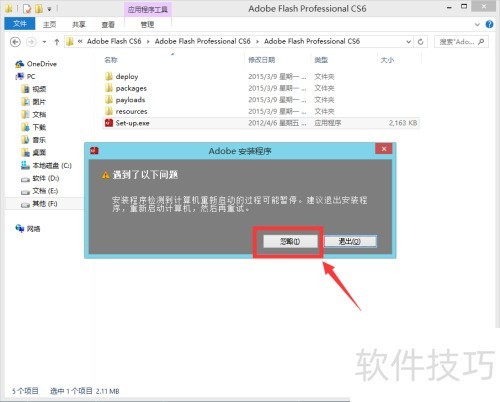Click the Set-up.exe application icon
500x402 pixels.
109,123
